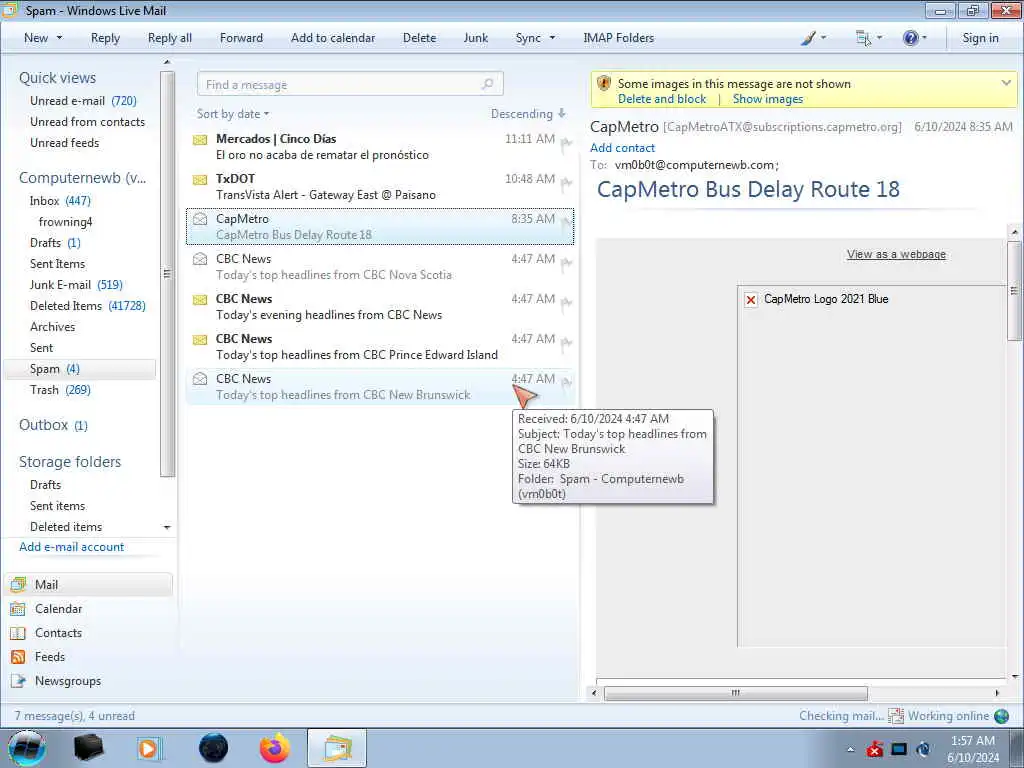The image size is (1024, 768).
Task: Click the Show images link
Action: click(x=767, y=99)
